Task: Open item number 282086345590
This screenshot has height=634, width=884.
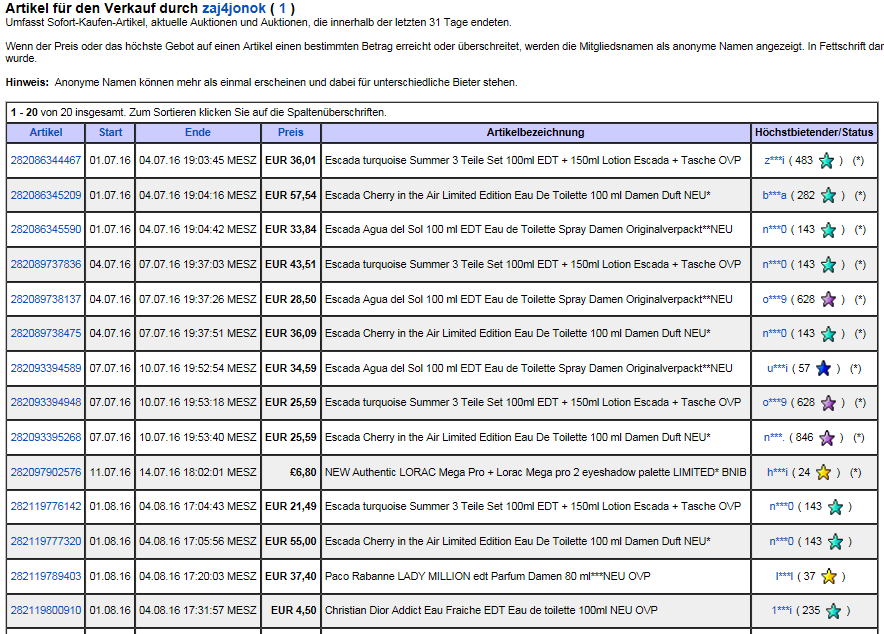Action: pos(46,229)
